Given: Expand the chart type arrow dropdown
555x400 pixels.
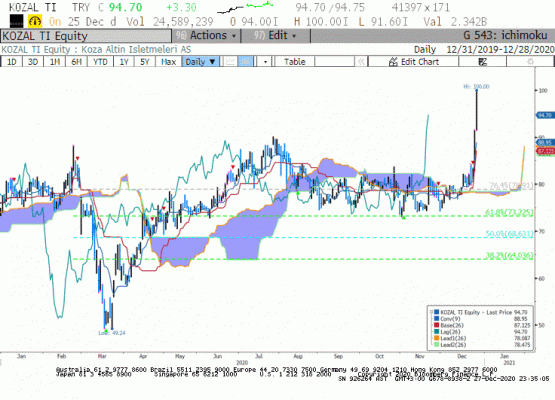Looking at the screenshot, I should coord(265,62).
